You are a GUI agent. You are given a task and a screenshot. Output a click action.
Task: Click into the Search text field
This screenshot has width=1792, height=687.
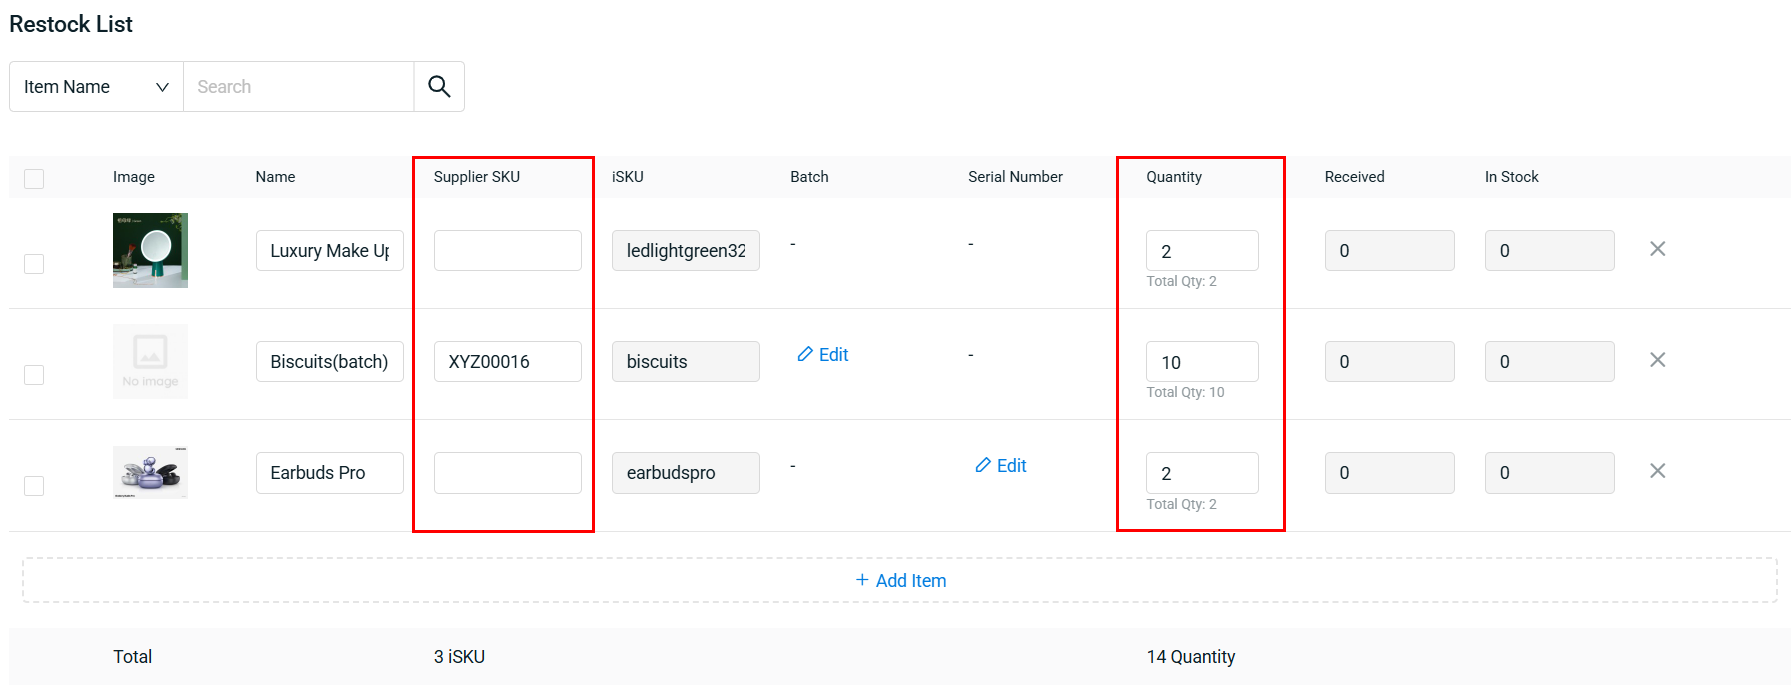tap(298, 87)
